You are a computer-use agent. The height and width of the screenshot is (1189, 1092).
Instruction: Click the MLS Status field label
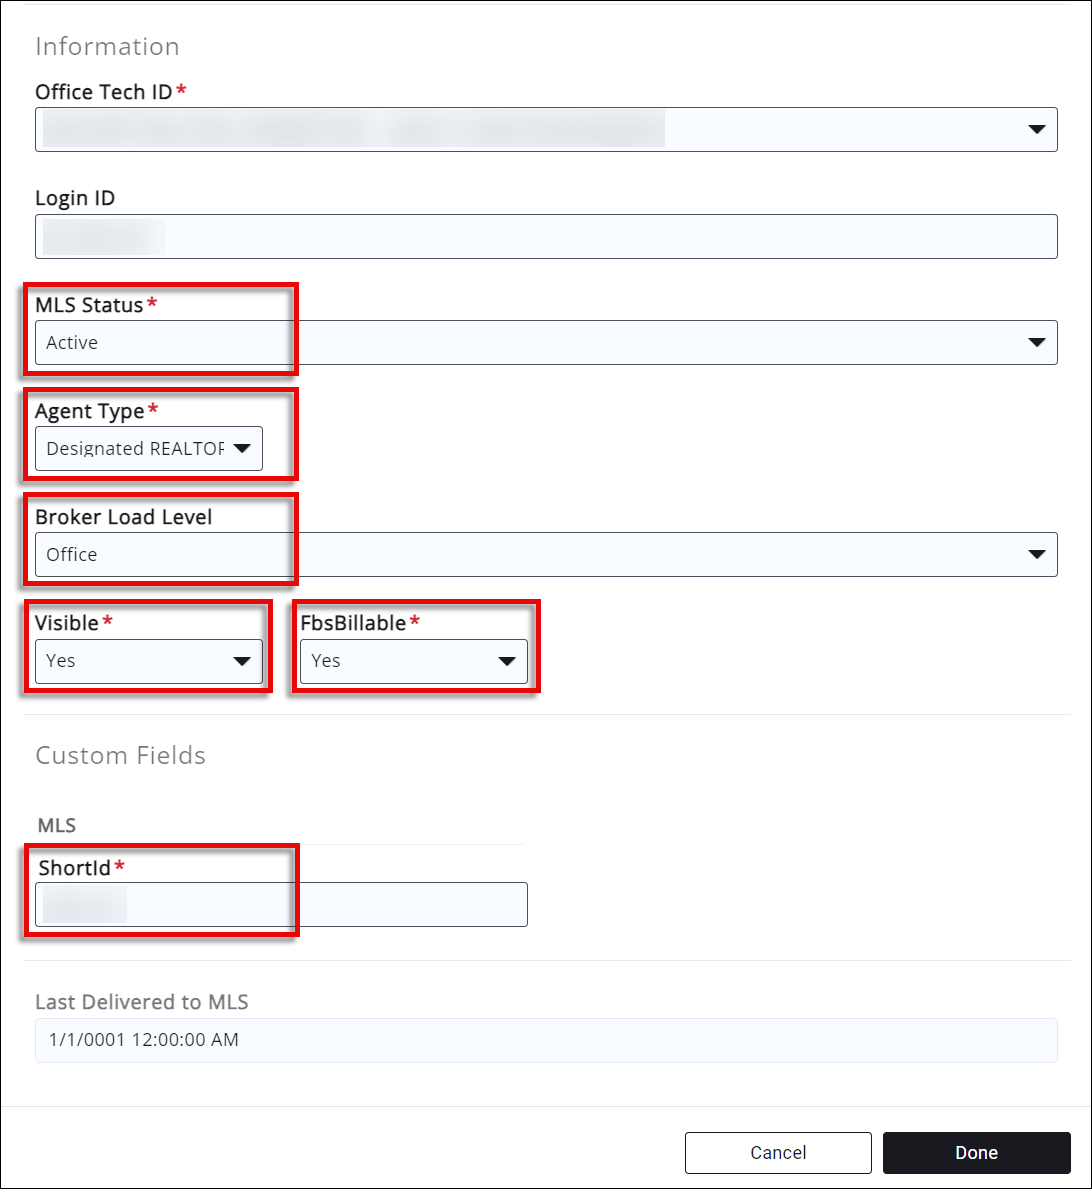(89, 305)
